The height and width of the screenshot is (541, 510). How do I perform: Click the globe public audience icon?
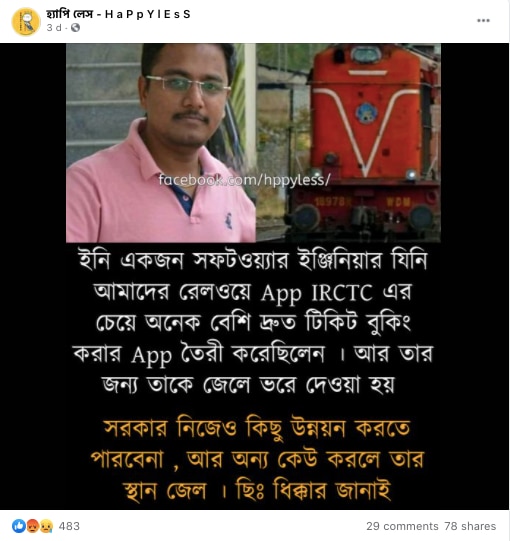point(75,28)
